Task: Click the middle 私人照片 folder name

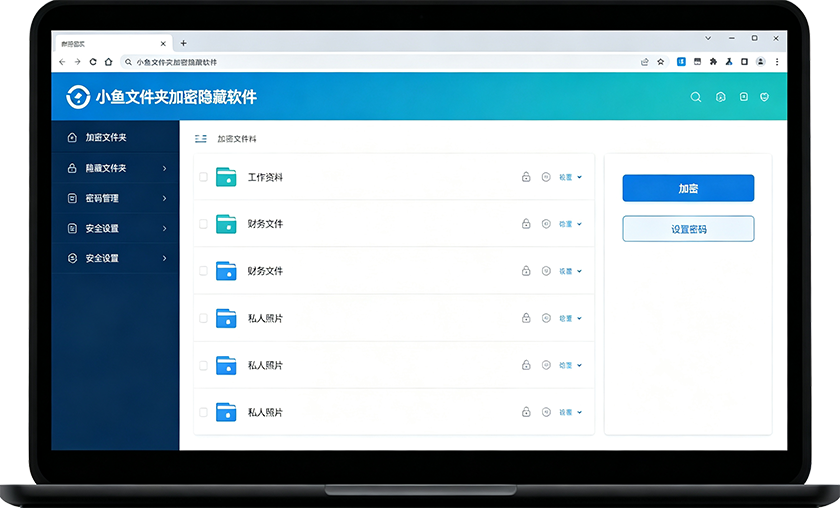Action: (265, 365)
